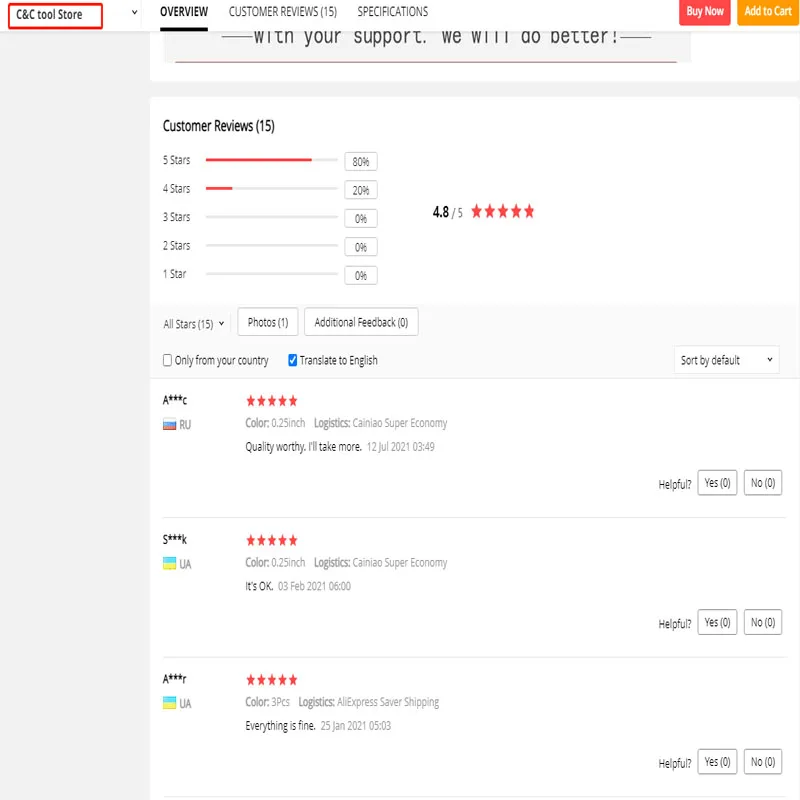800x800 pixels.
Task: Click the Add to Cart button
Action: (x=768, y=12)
